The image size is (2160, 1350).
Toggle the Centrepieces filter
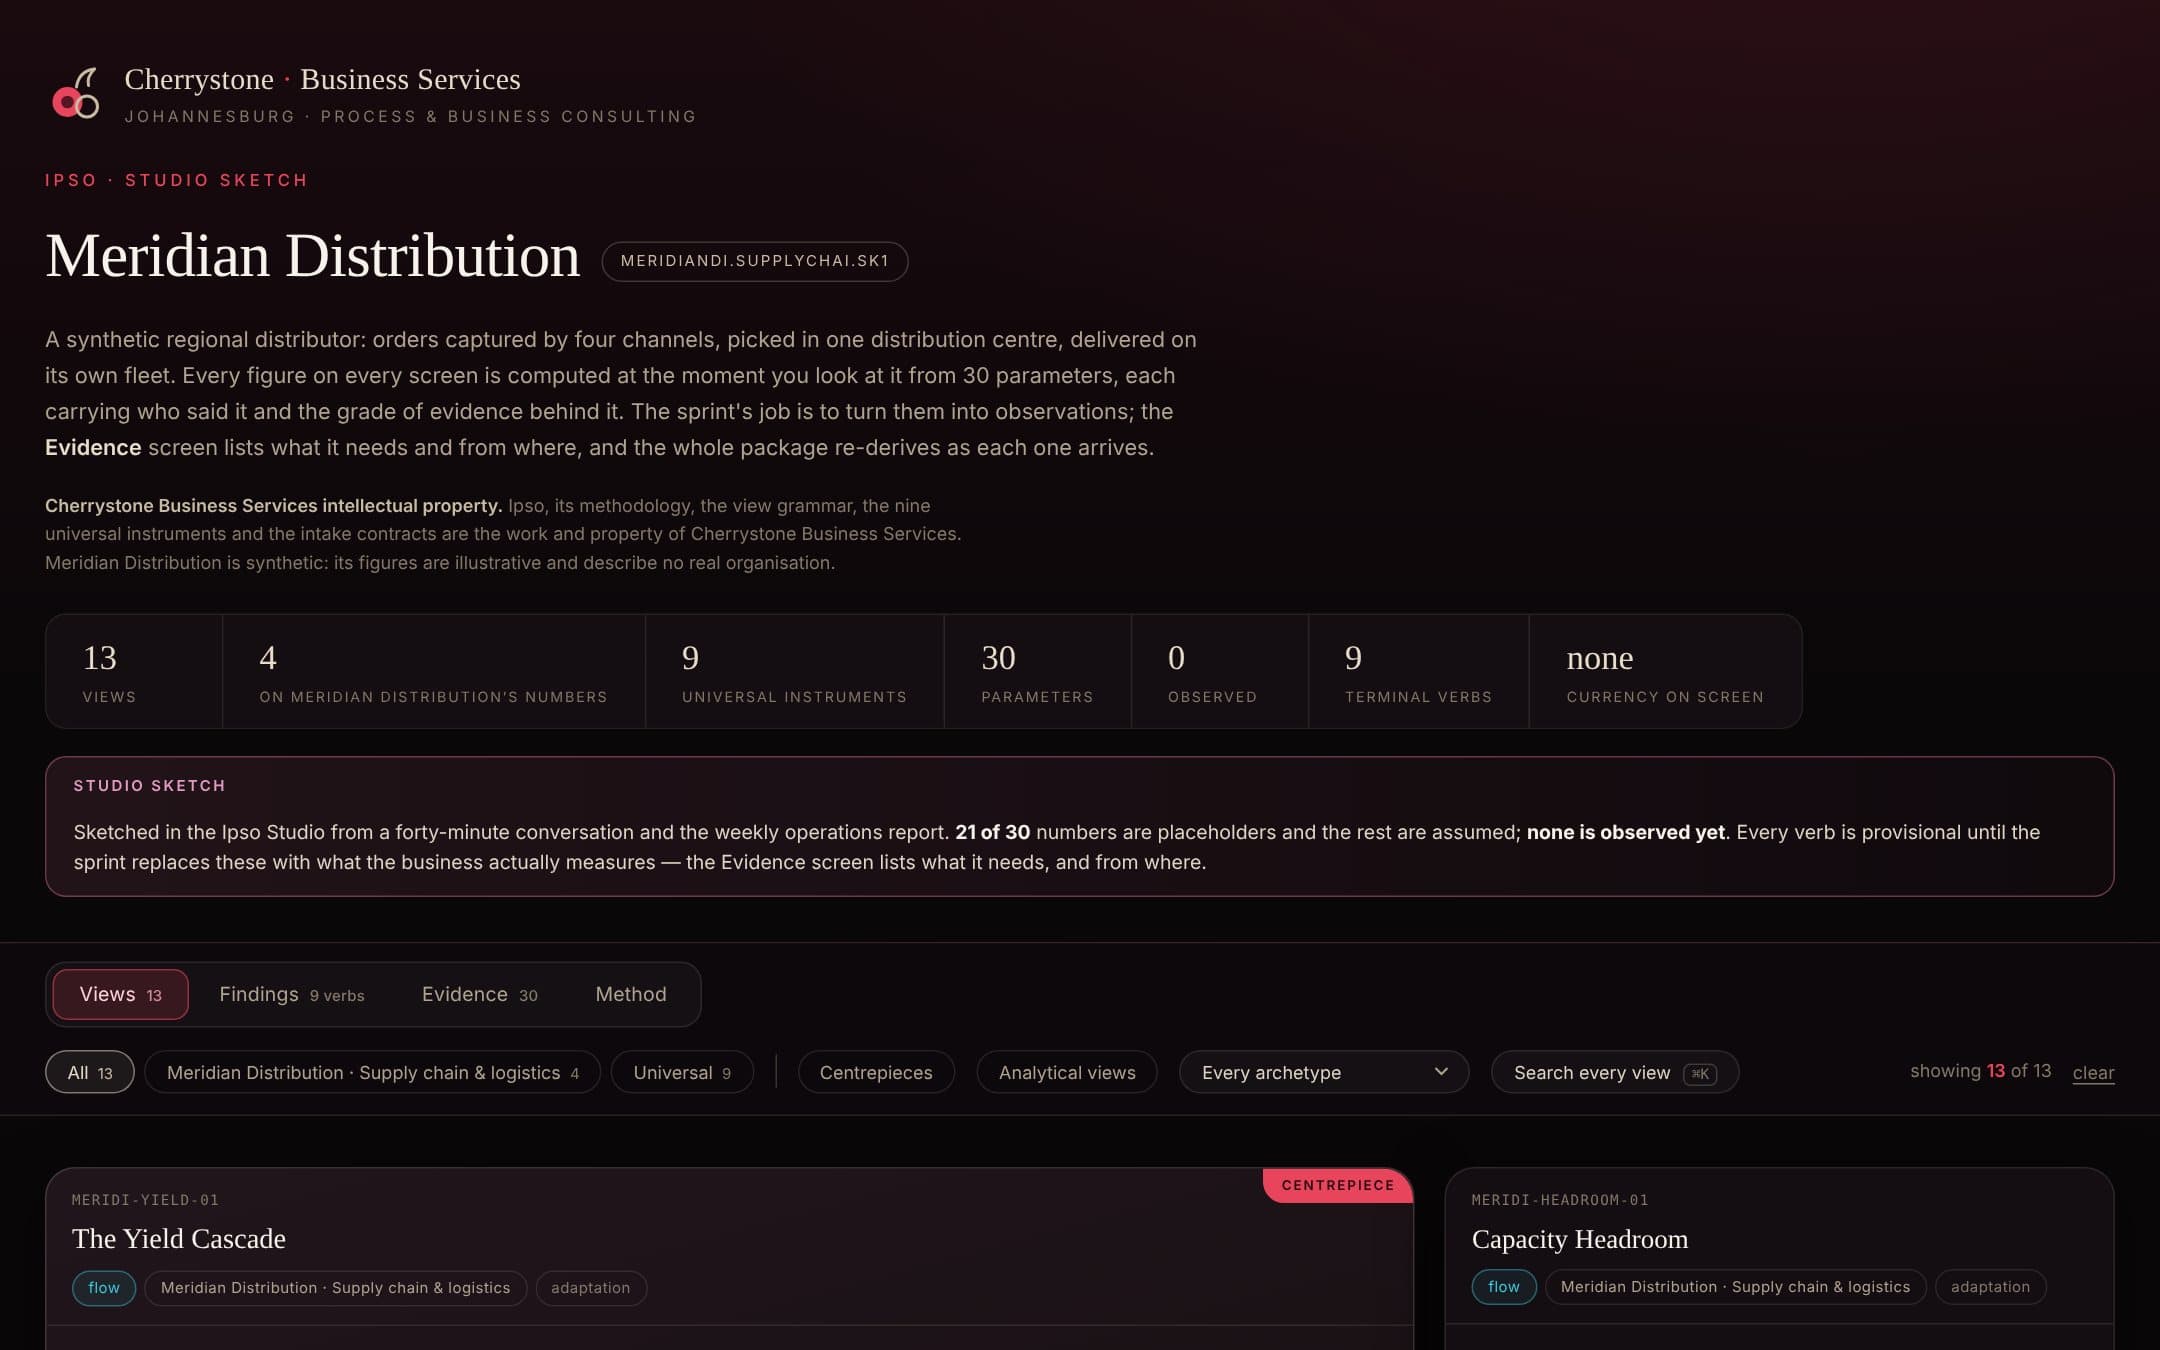pyautogui.click(x=876, y=1072)
